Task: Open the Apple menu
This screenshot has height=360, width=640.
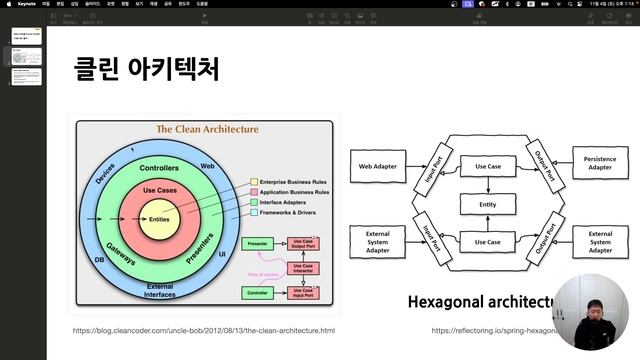Action: [x=9, y=4]
